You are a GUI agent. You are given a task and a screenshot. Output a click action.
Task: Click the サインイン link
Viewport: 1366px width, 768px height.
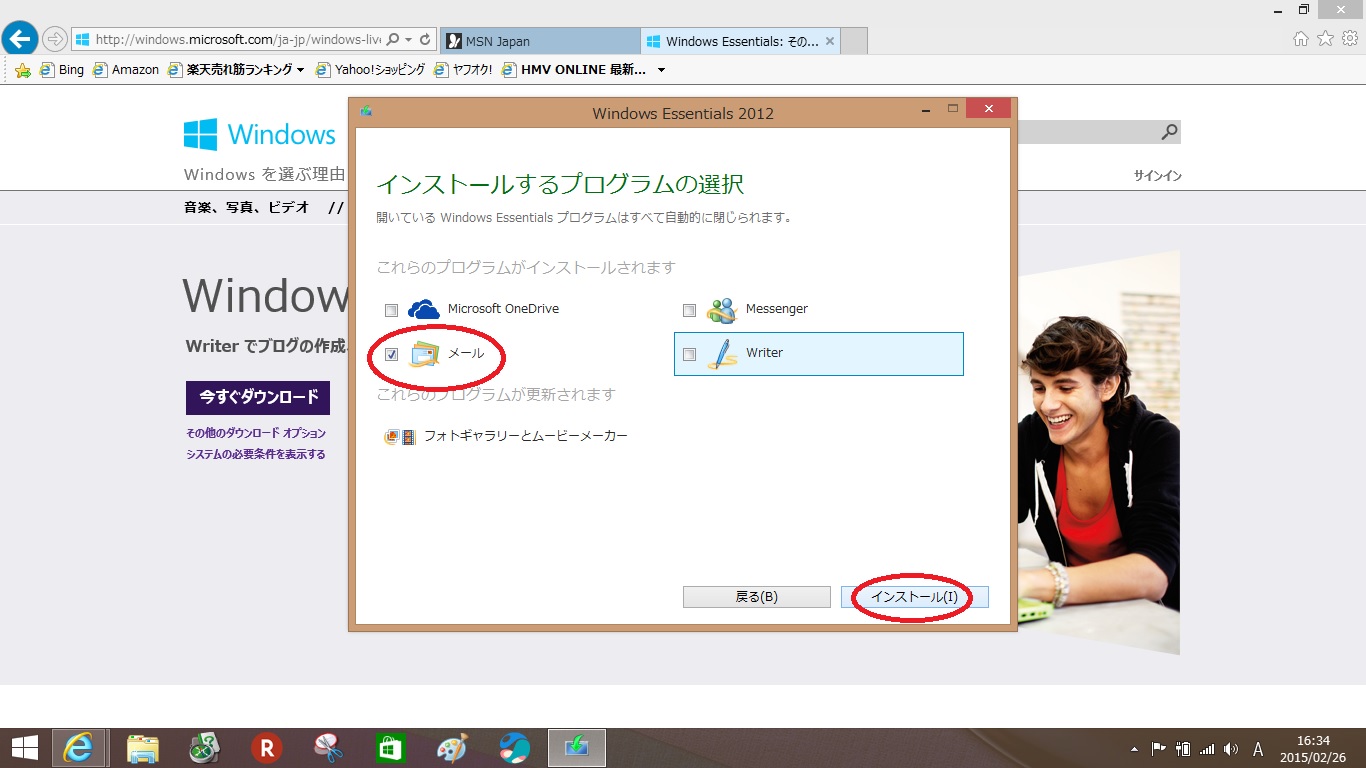[x=1157, y=176]
